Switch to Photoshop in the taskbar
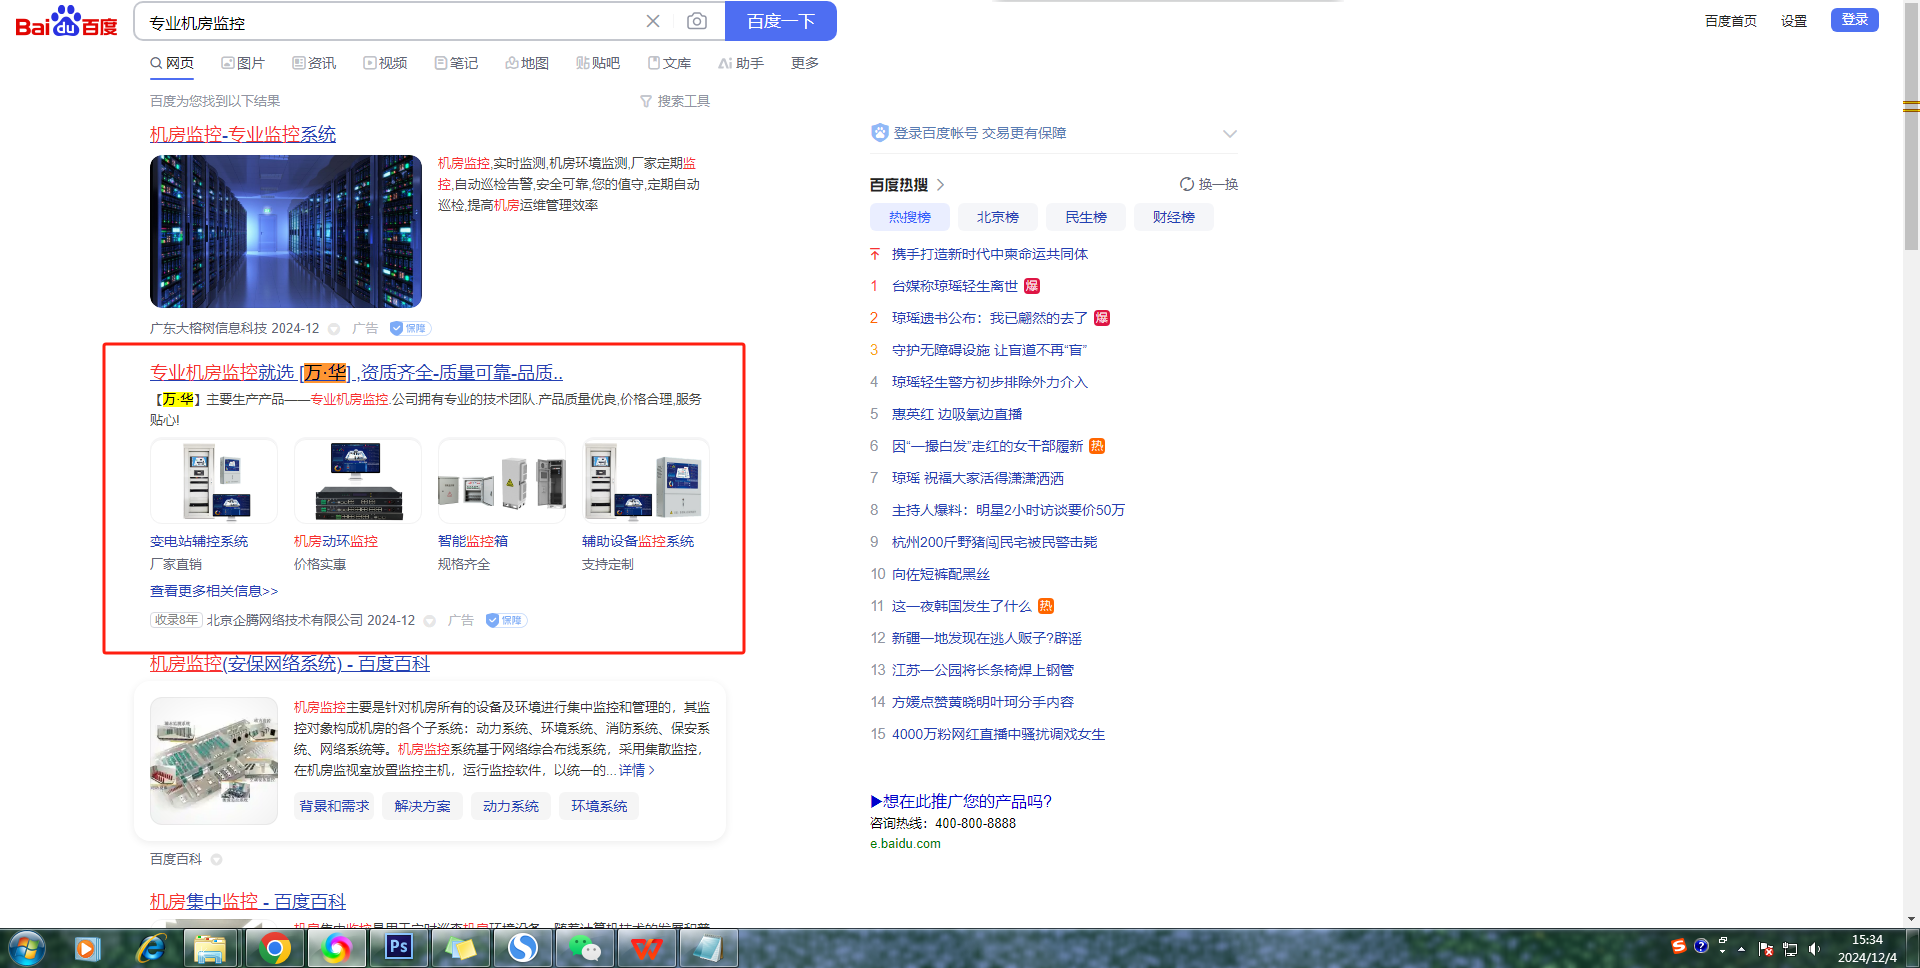The height and width of the screenshot is (968, 1920). point(399,948)
